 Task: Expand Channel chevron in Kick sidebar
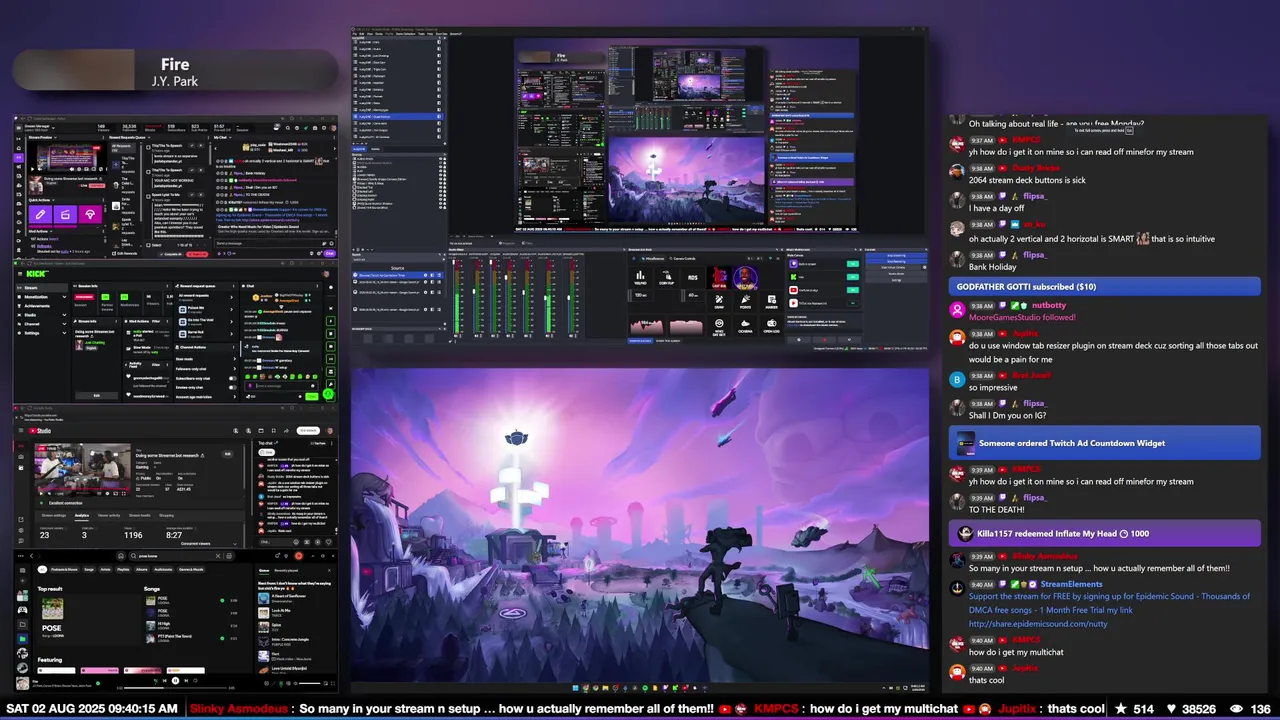tap(64, 324)
